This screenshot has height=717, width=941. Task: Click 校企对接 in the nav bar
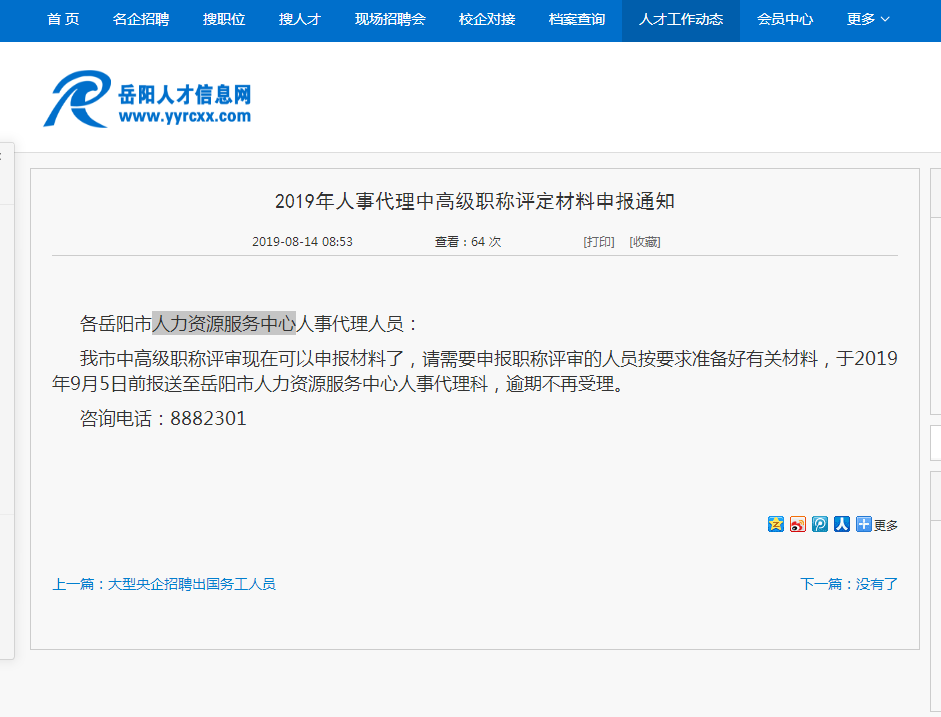tap(486, 20)
